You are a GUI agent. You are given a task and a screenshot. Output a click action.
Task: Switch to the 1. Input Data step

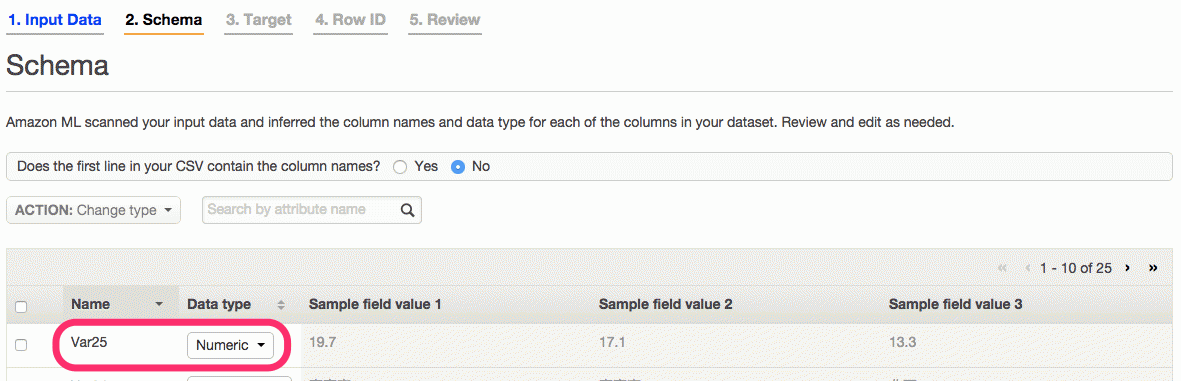(54, 20)
